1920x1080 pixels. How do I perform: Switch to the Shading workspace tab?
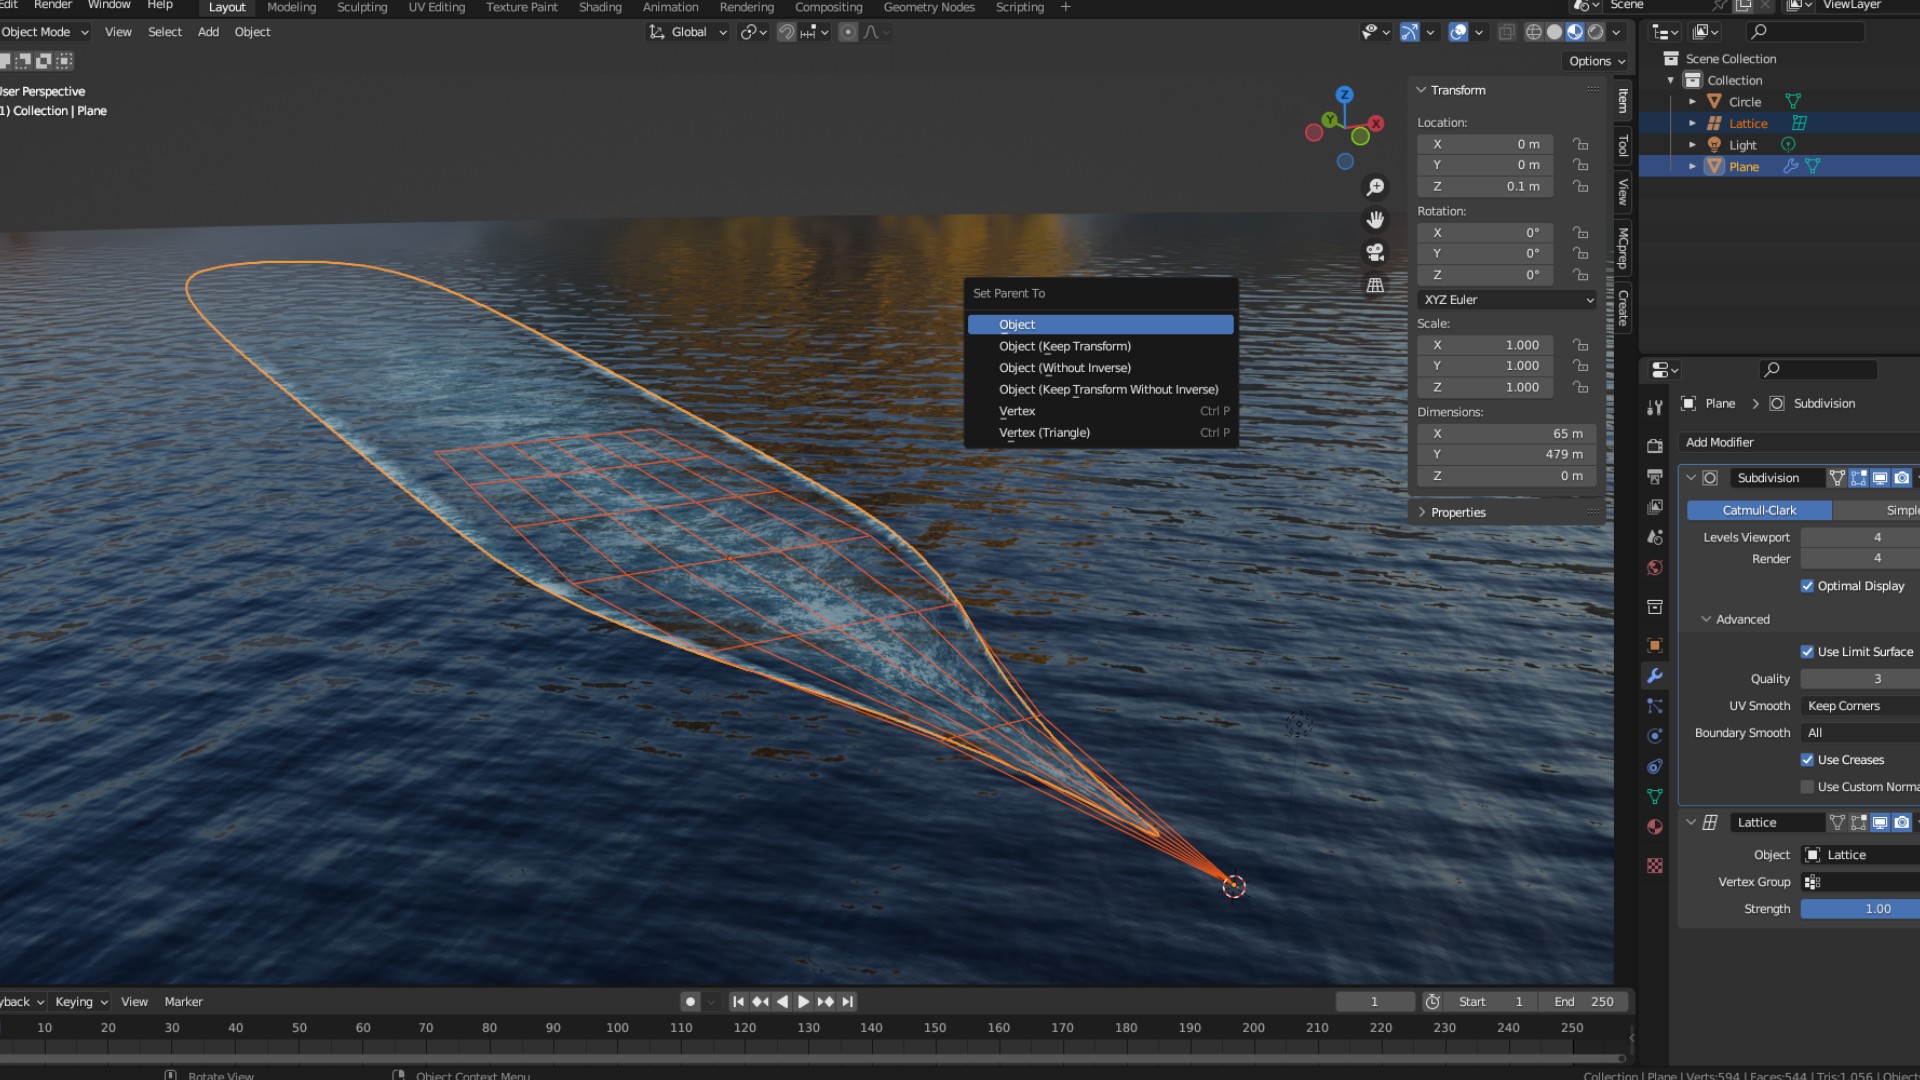coord(600,7)
